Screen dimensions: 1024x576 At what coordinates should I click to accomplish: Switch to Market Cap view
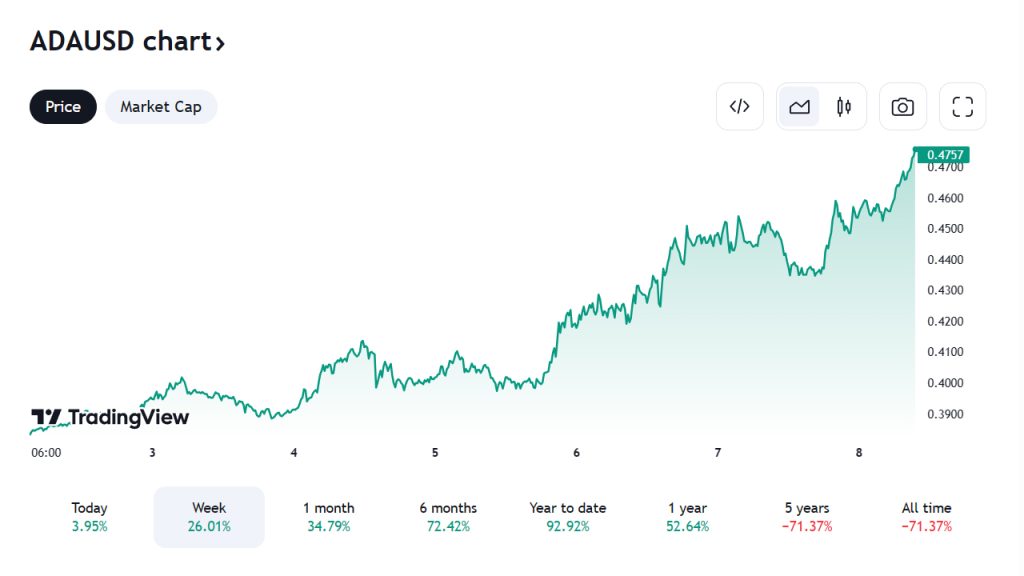(x=161, y=107)
